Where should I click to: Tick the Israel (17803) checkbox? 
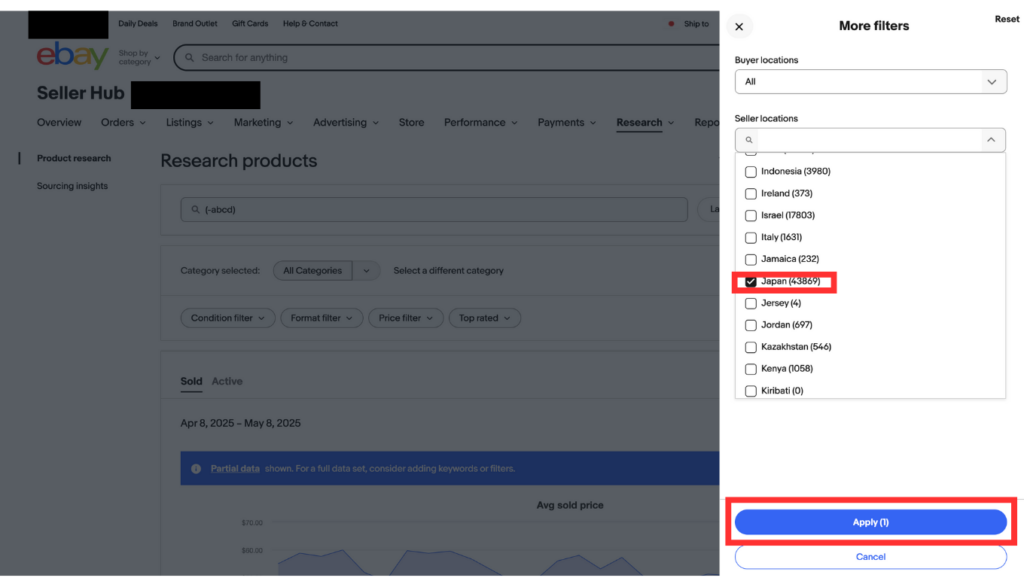tap(750, 215)
